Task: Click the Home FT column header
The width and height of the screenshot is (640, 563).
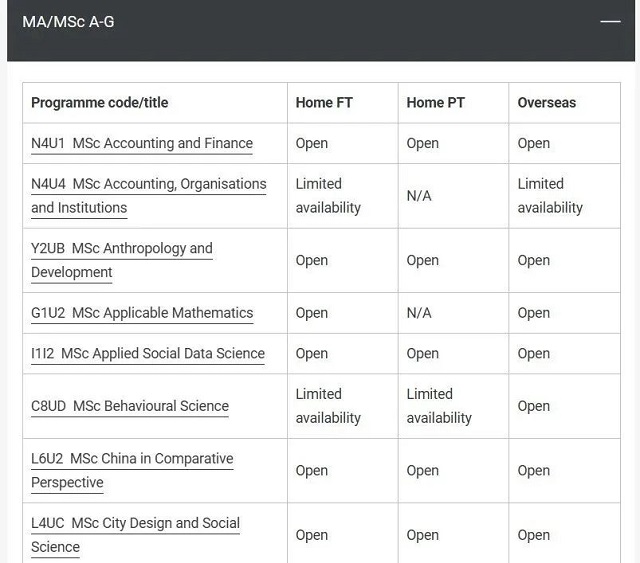Action: coord(324,102)
